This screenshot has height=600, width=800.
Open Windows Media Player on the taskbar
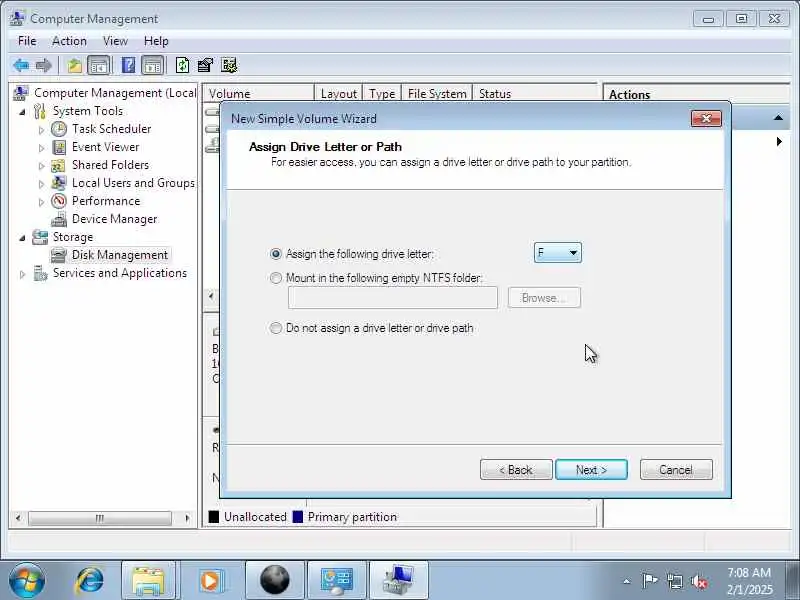[210, 581]
